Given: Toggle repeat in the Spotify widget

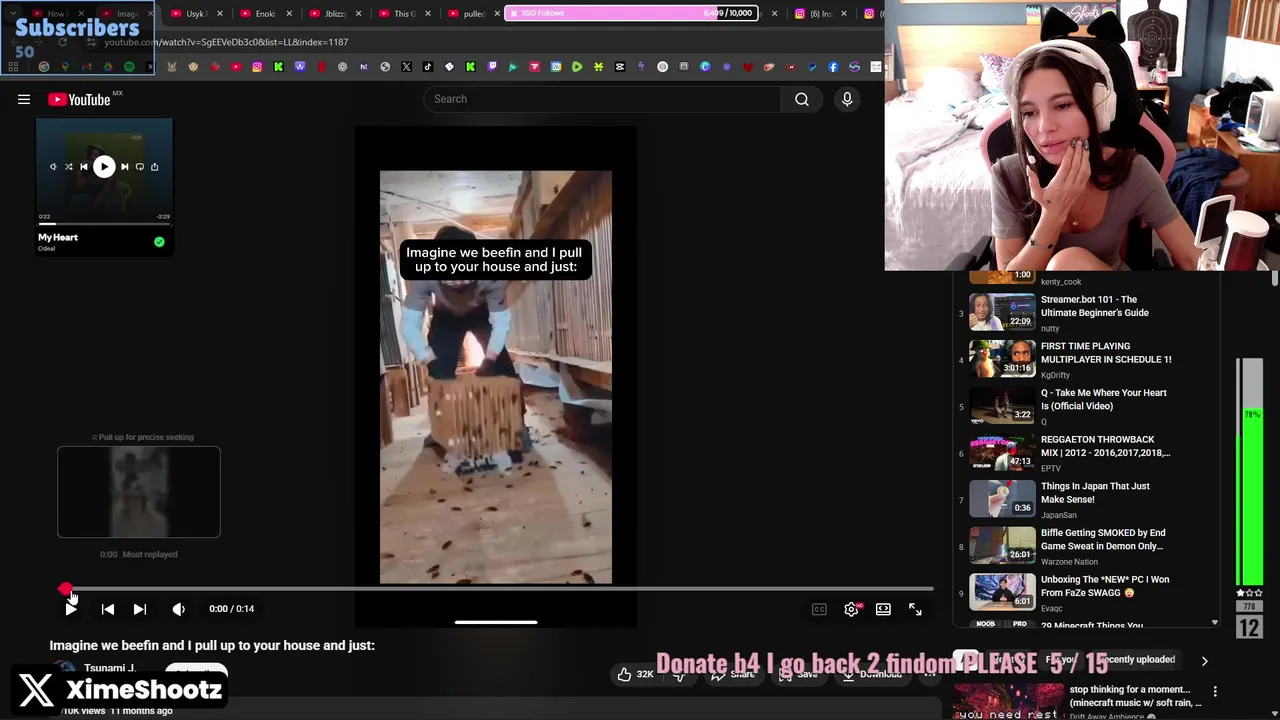Looking at the screenshot, I should click(x=139, y=167).
